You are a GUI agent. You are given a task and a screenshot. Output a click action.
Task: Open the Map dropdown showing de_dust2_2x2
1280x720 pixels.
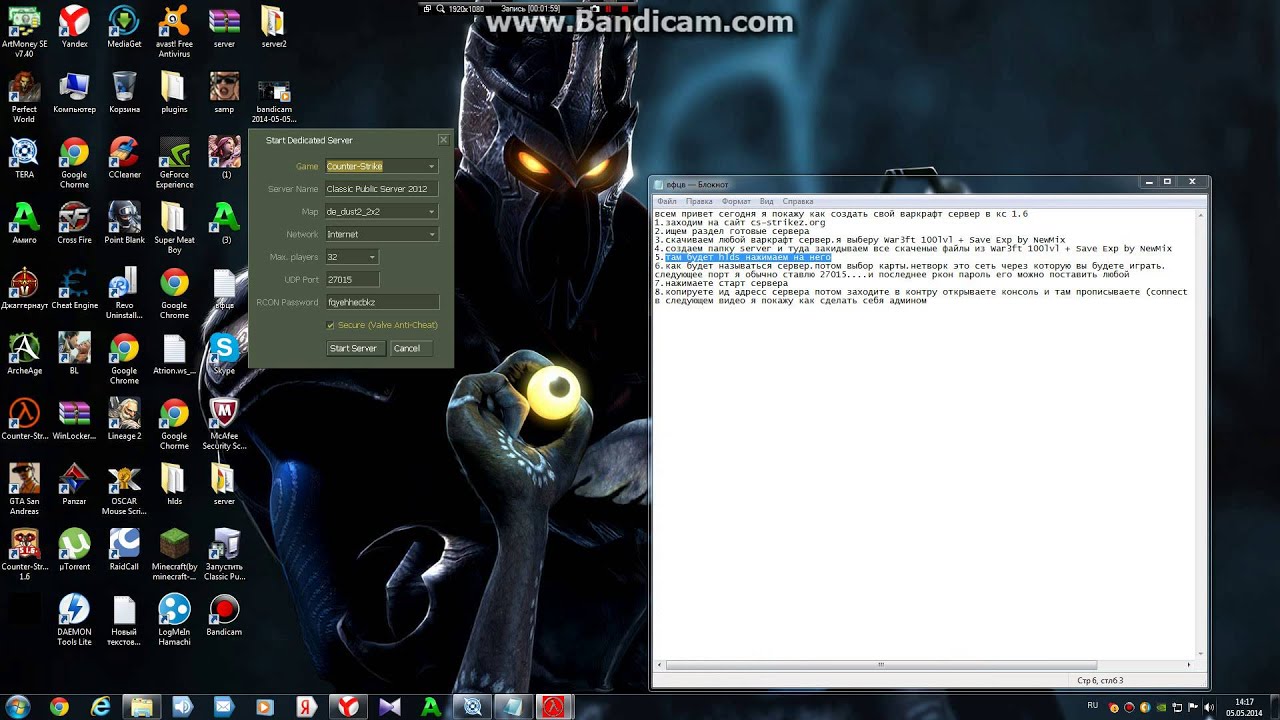click(x=431, y=212)
